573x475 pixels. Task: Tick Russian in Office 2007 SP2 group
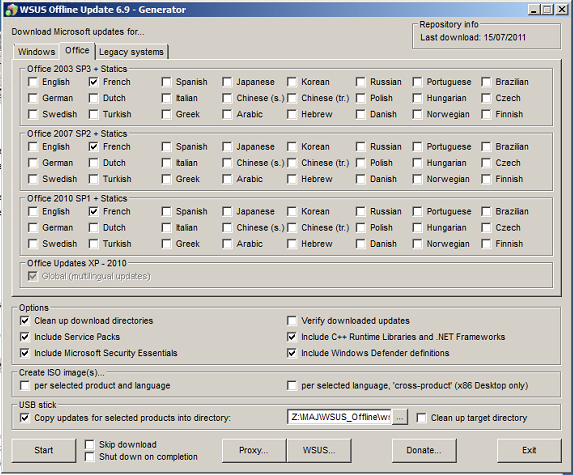361,147
